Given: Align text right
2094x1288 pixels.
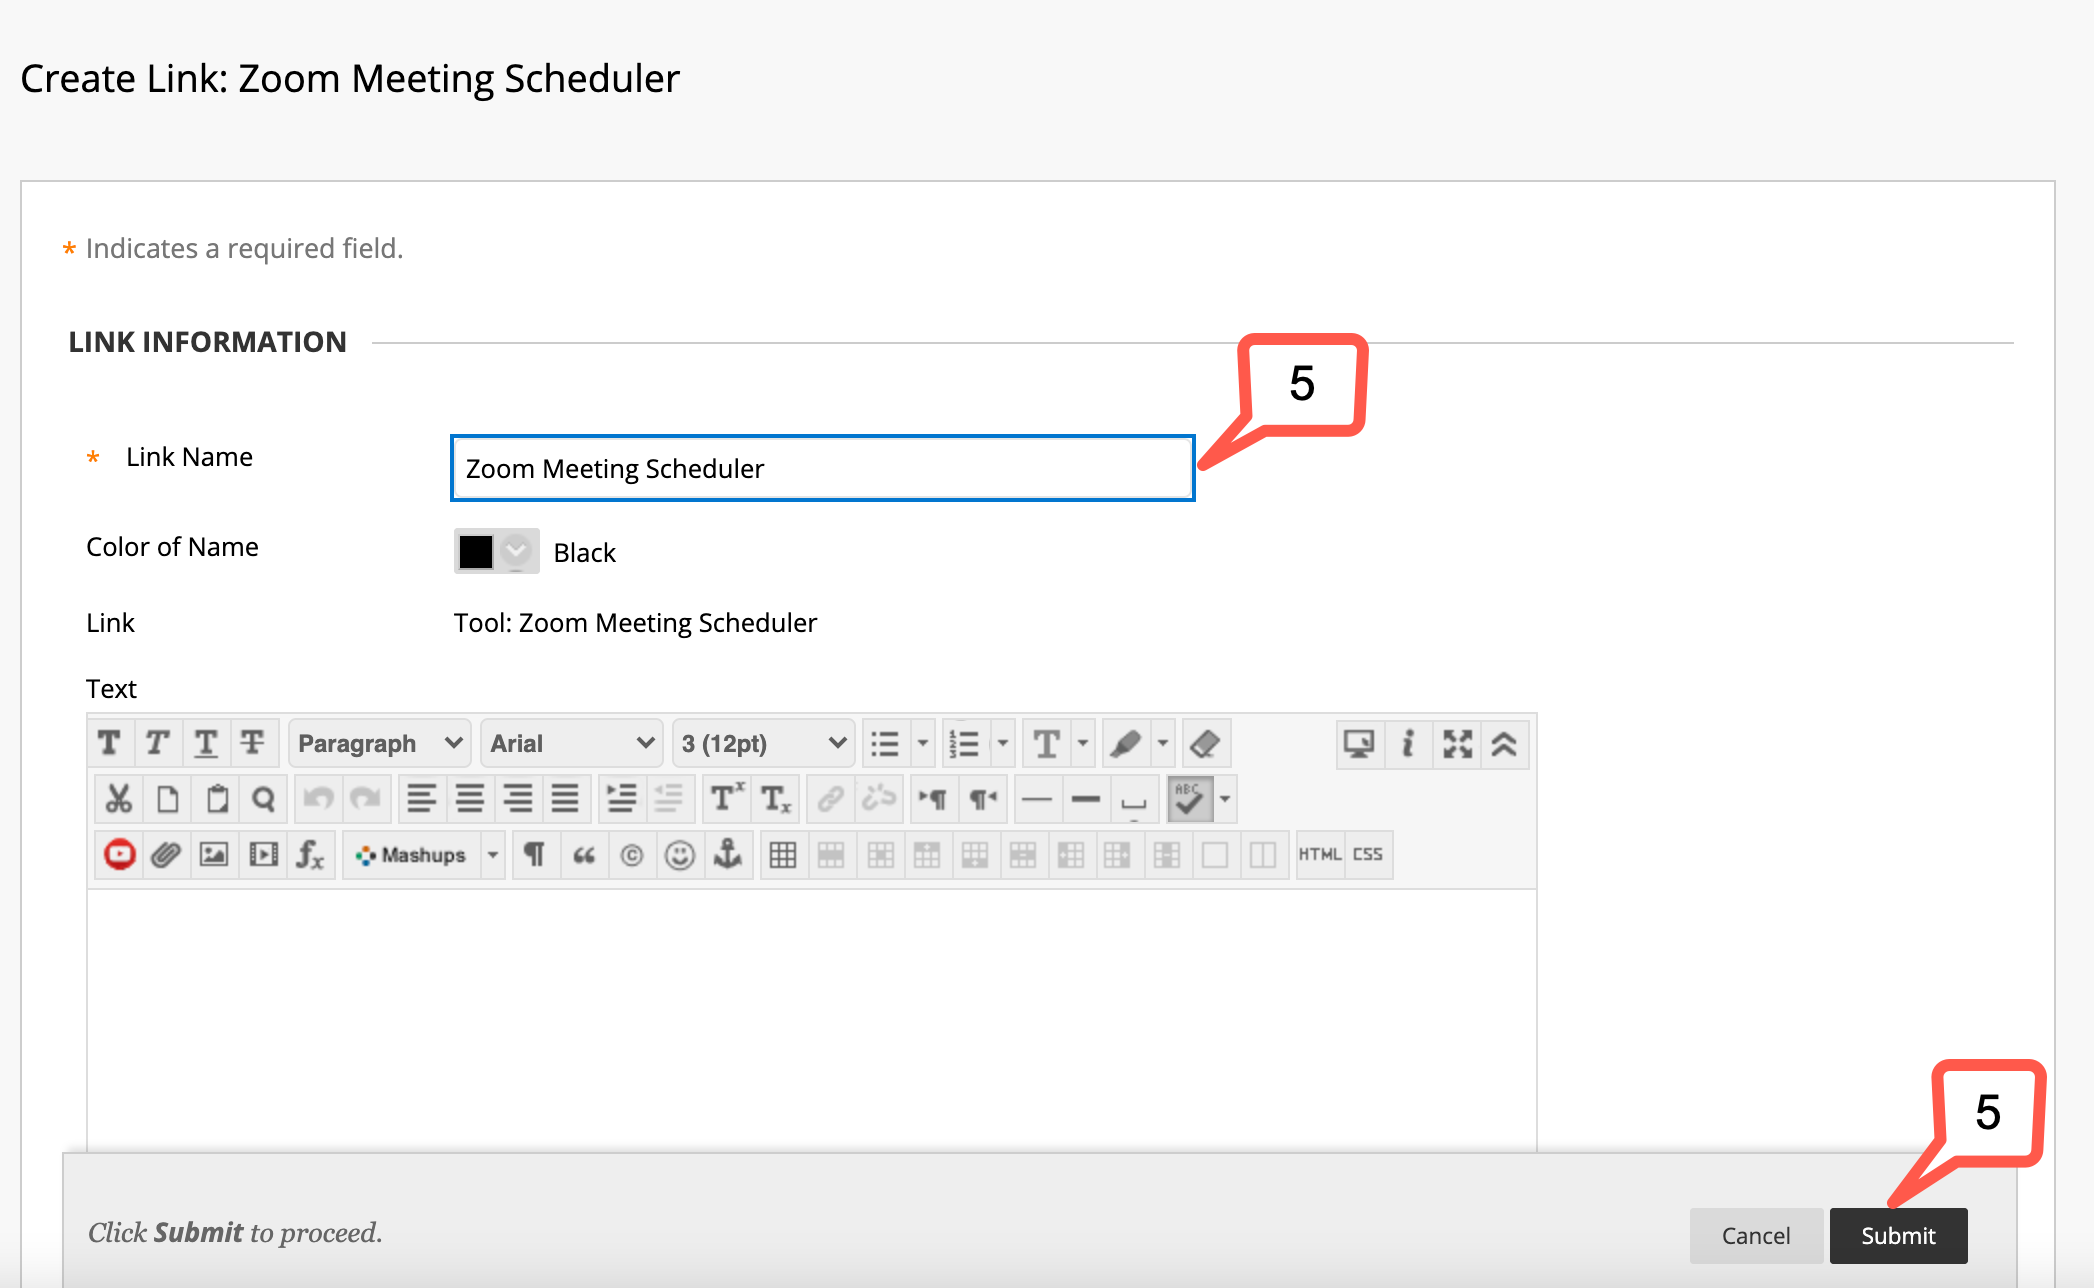Looking at the screenshot, I should point(517,799).
